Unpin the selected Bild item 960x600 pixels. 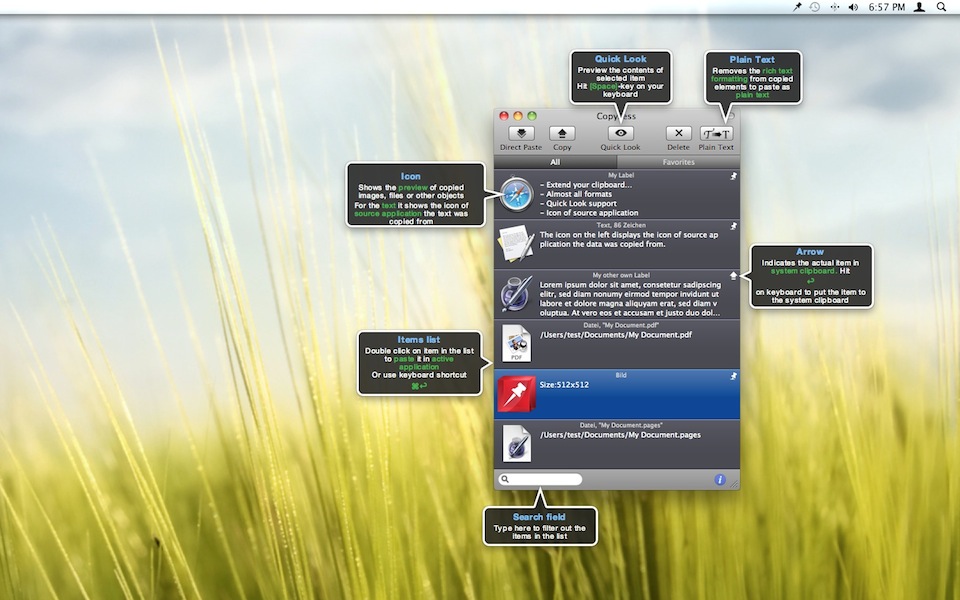[x=733, y=376]
